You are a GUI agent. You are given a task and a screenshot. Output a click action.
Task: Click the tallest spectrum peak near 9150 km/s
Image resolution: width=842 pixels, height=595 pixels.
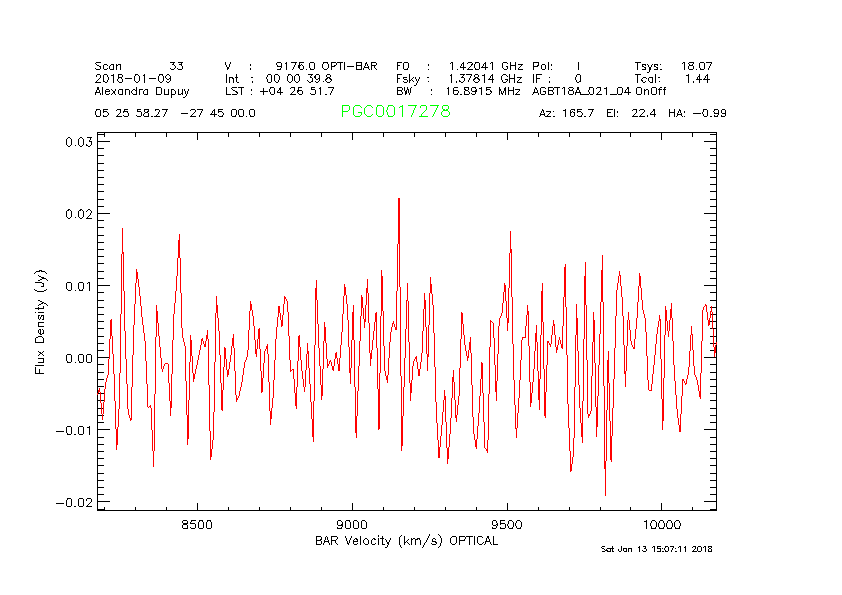[x=399, y=199]
